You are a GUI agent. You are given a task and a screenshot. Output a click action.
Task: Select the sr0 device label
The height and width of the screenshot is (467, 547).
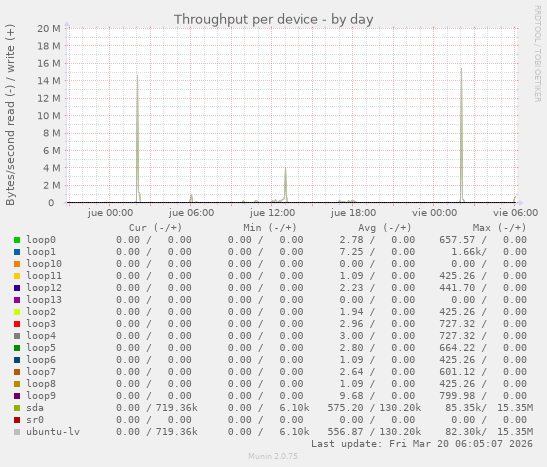click(35, 420)
